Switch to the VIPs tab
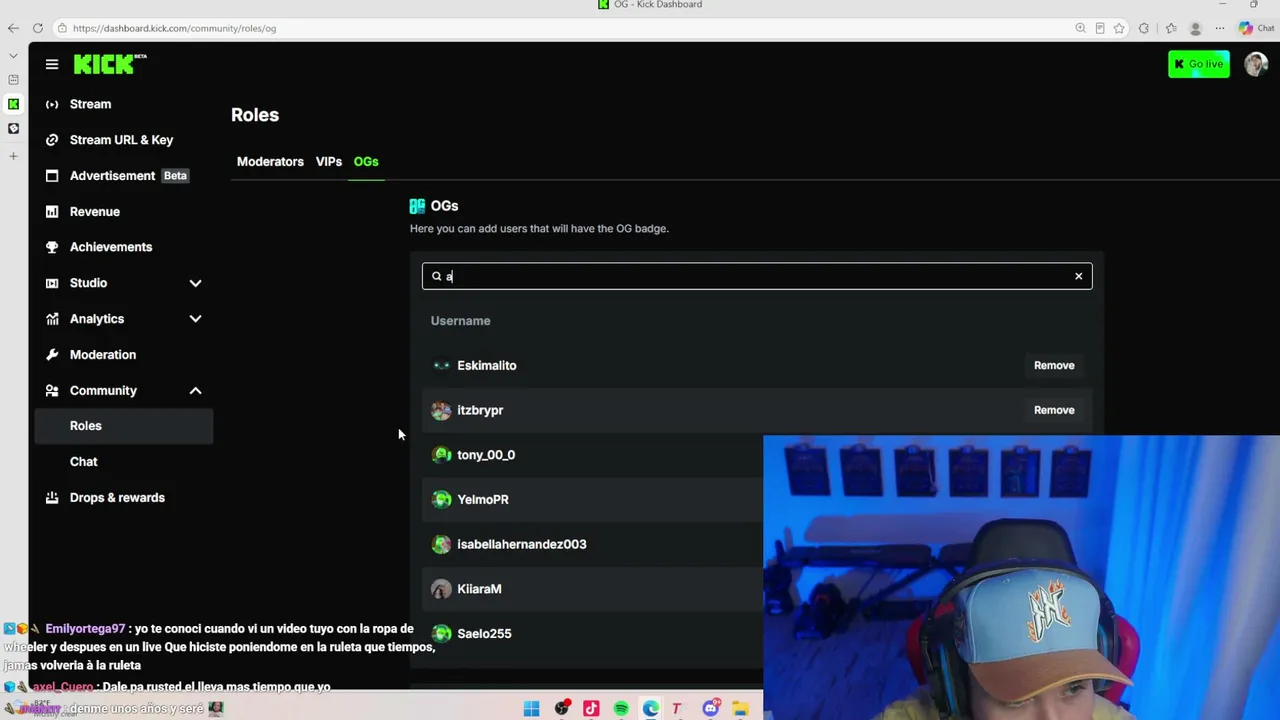 tap(329, 162)
